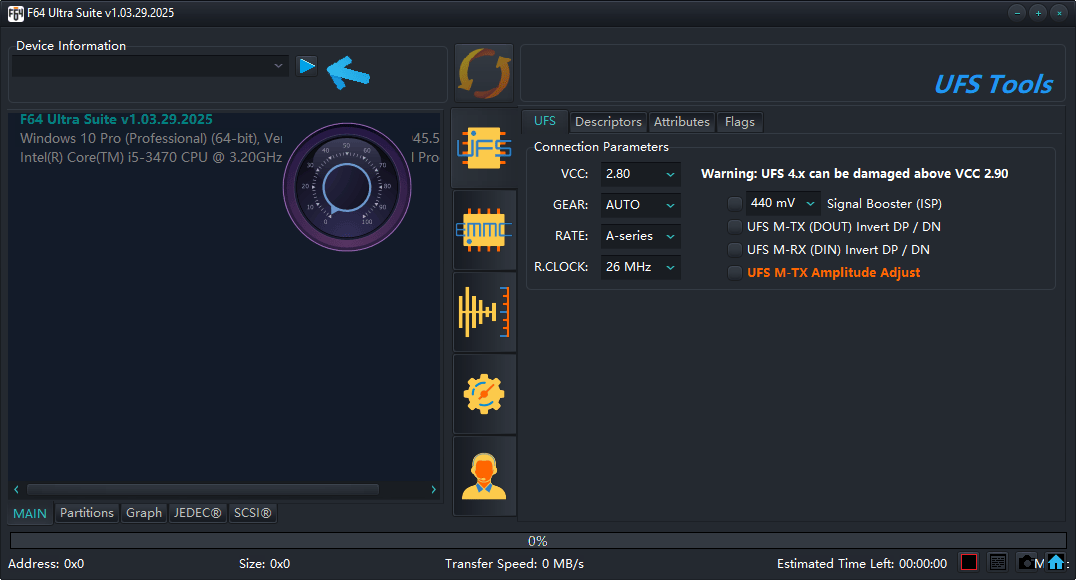Click the progress bar showing 0%
The height and width of the screenshot is (580, 1076).
click(x=538, y=540)
